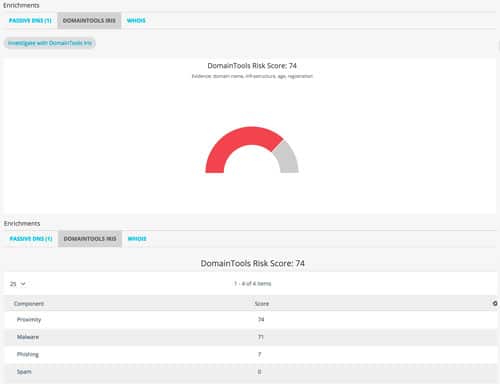Image resolution: width=500 pixels, height=384 pixels.
Task: Click Investigate with DomainTools Iris button
Action: 50,43
